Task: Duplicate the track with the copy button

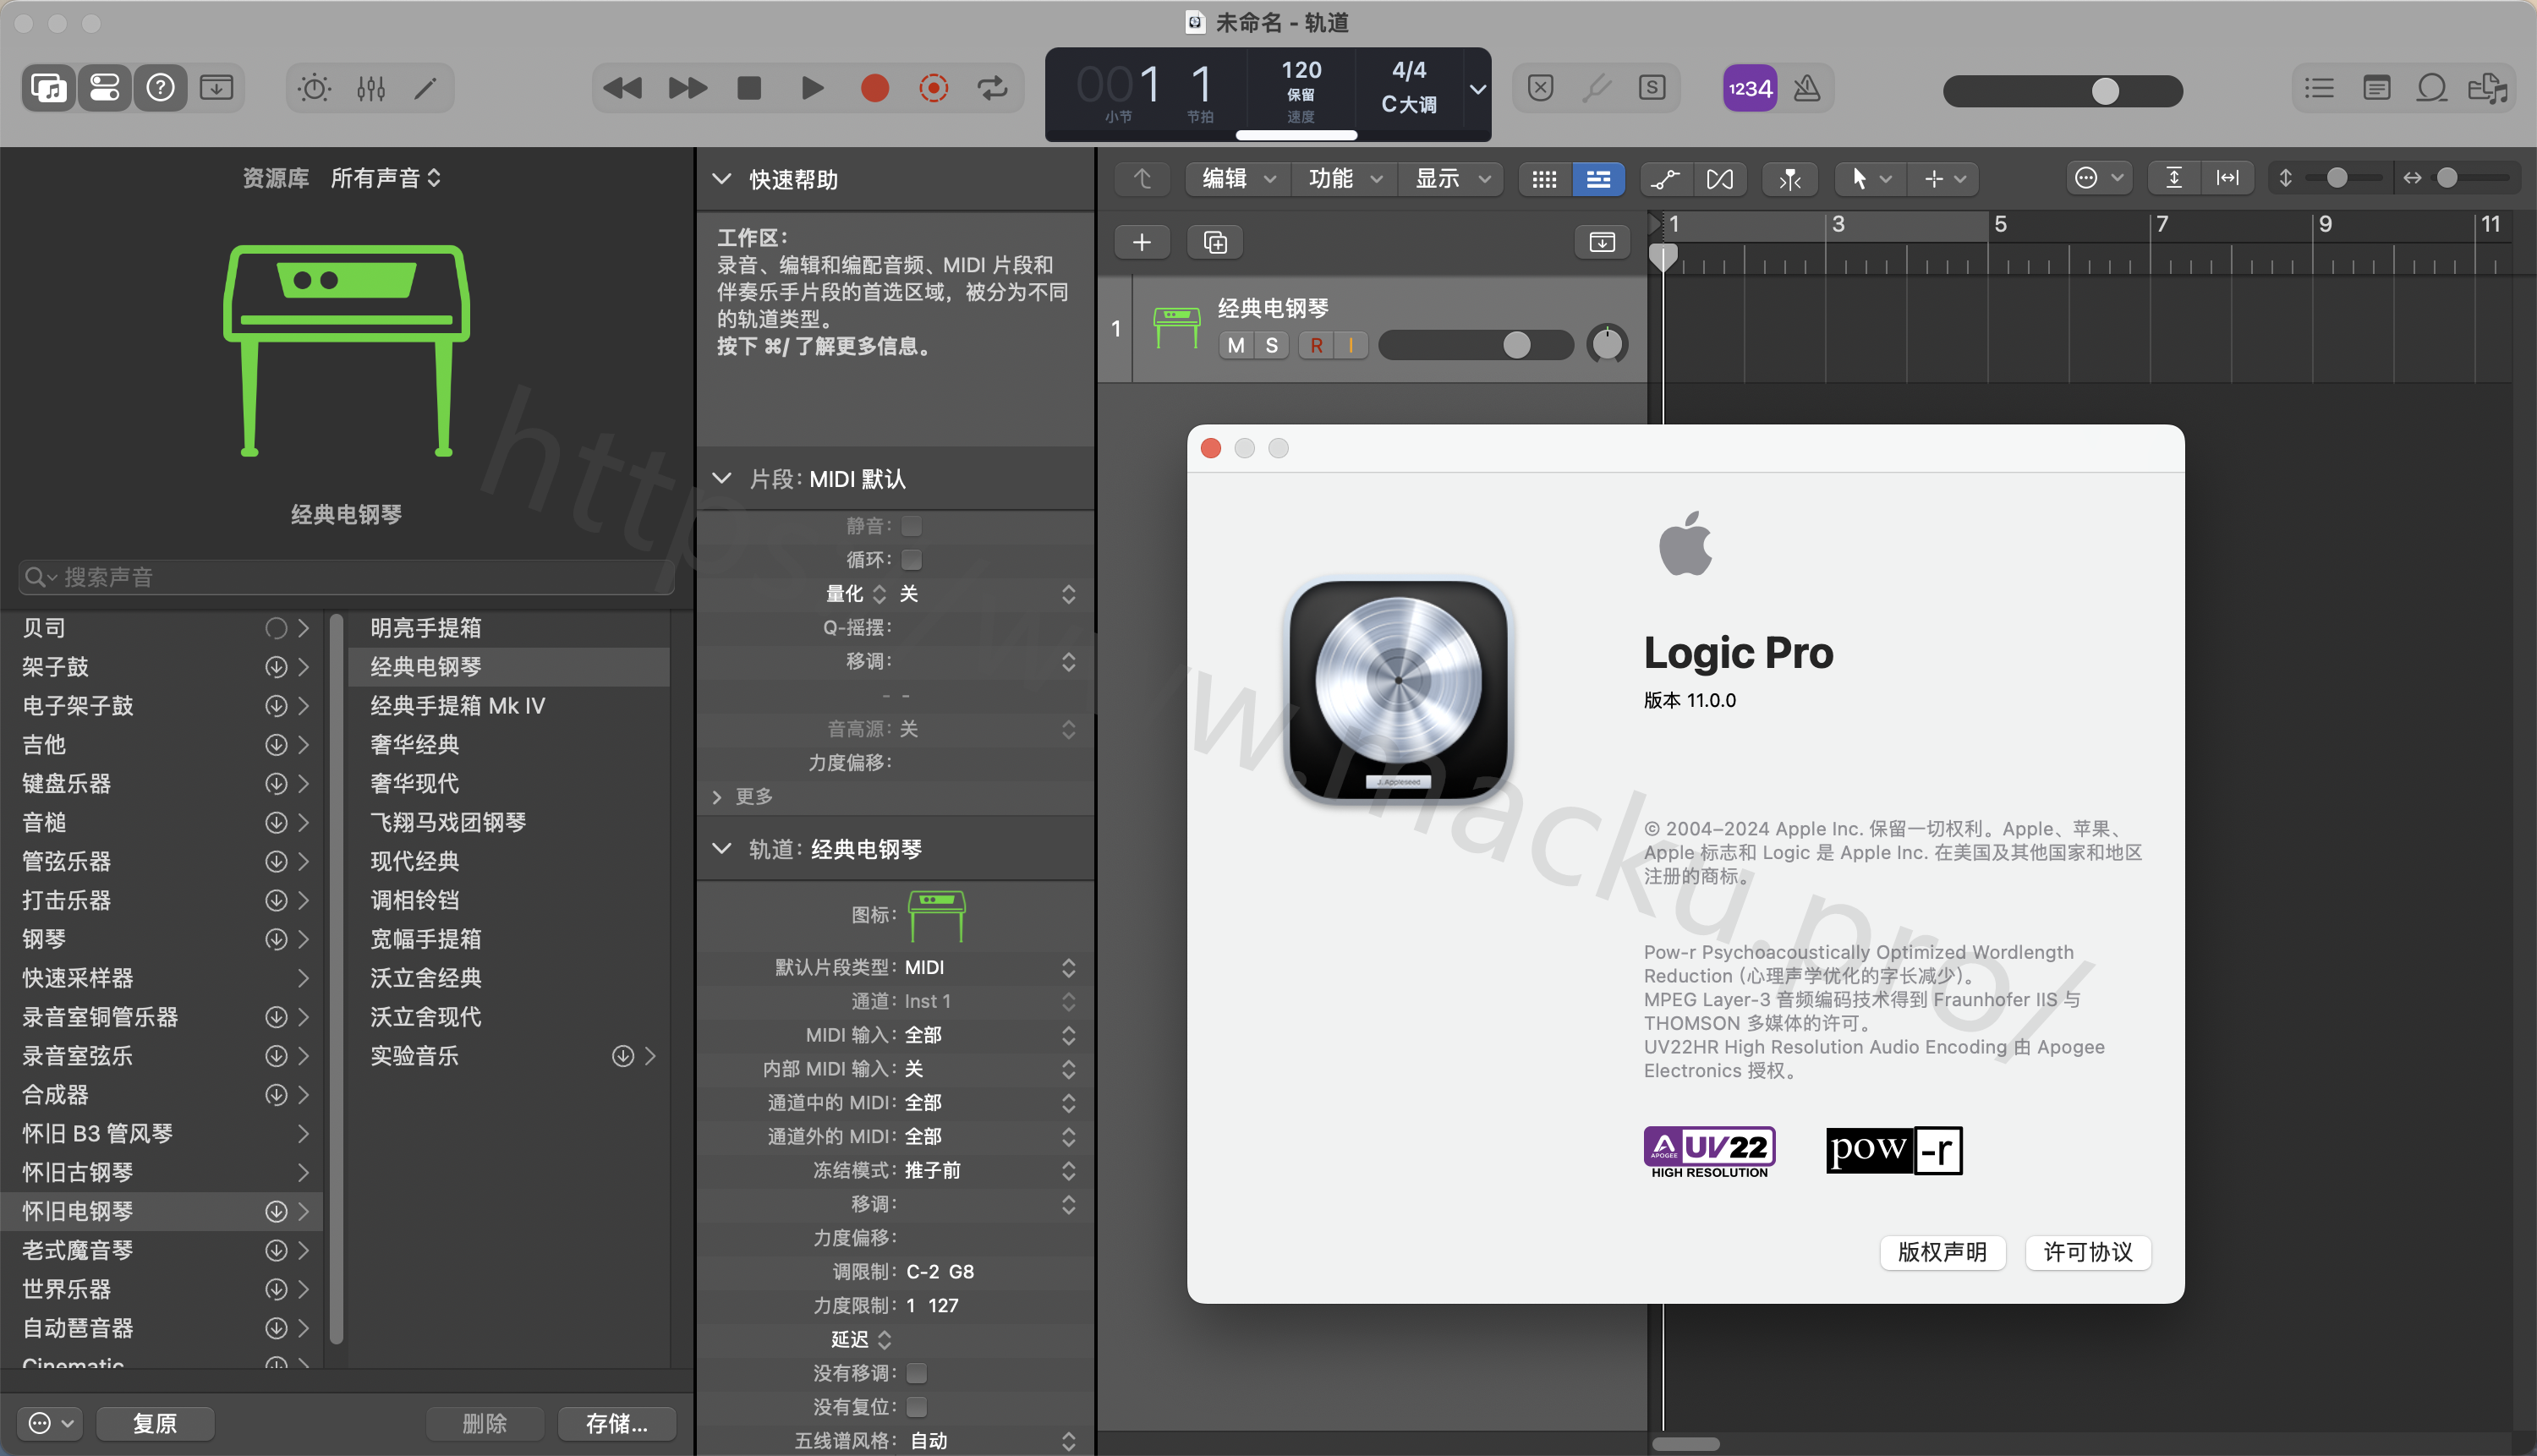Action: (x=1215, y=242)
